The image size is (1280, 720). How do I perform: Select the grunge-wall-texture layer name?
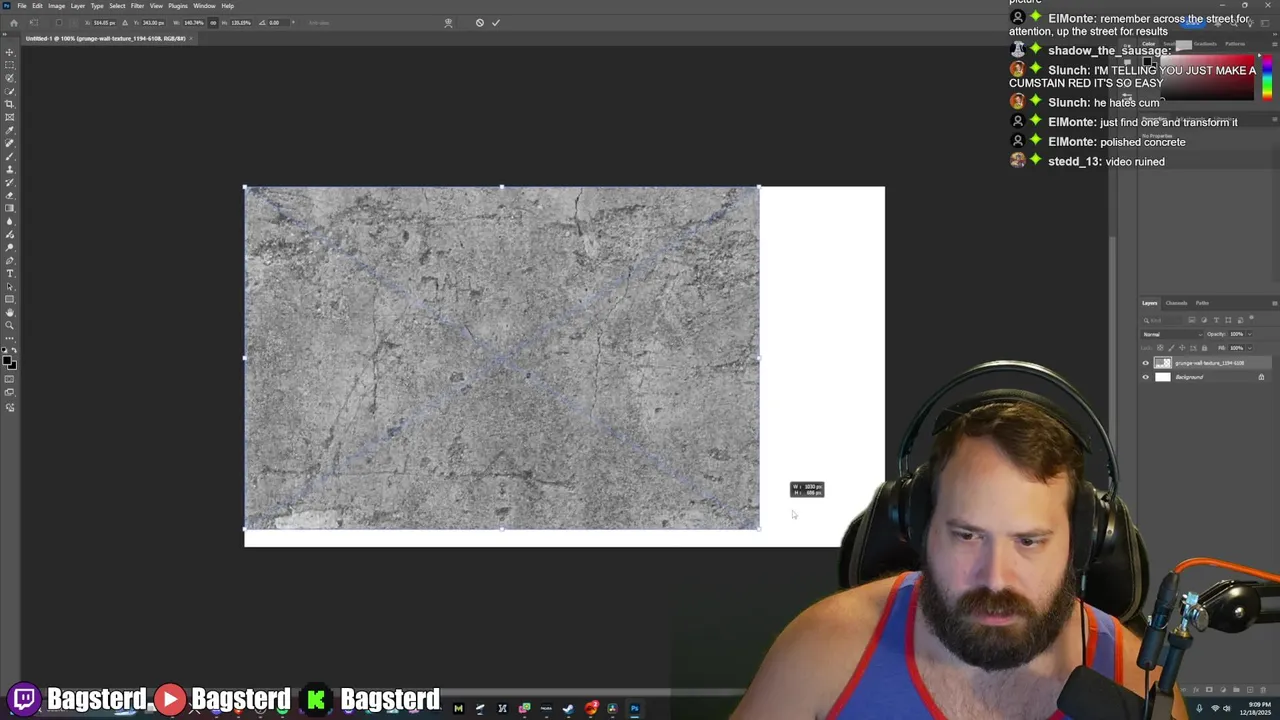pos(1209,363)
